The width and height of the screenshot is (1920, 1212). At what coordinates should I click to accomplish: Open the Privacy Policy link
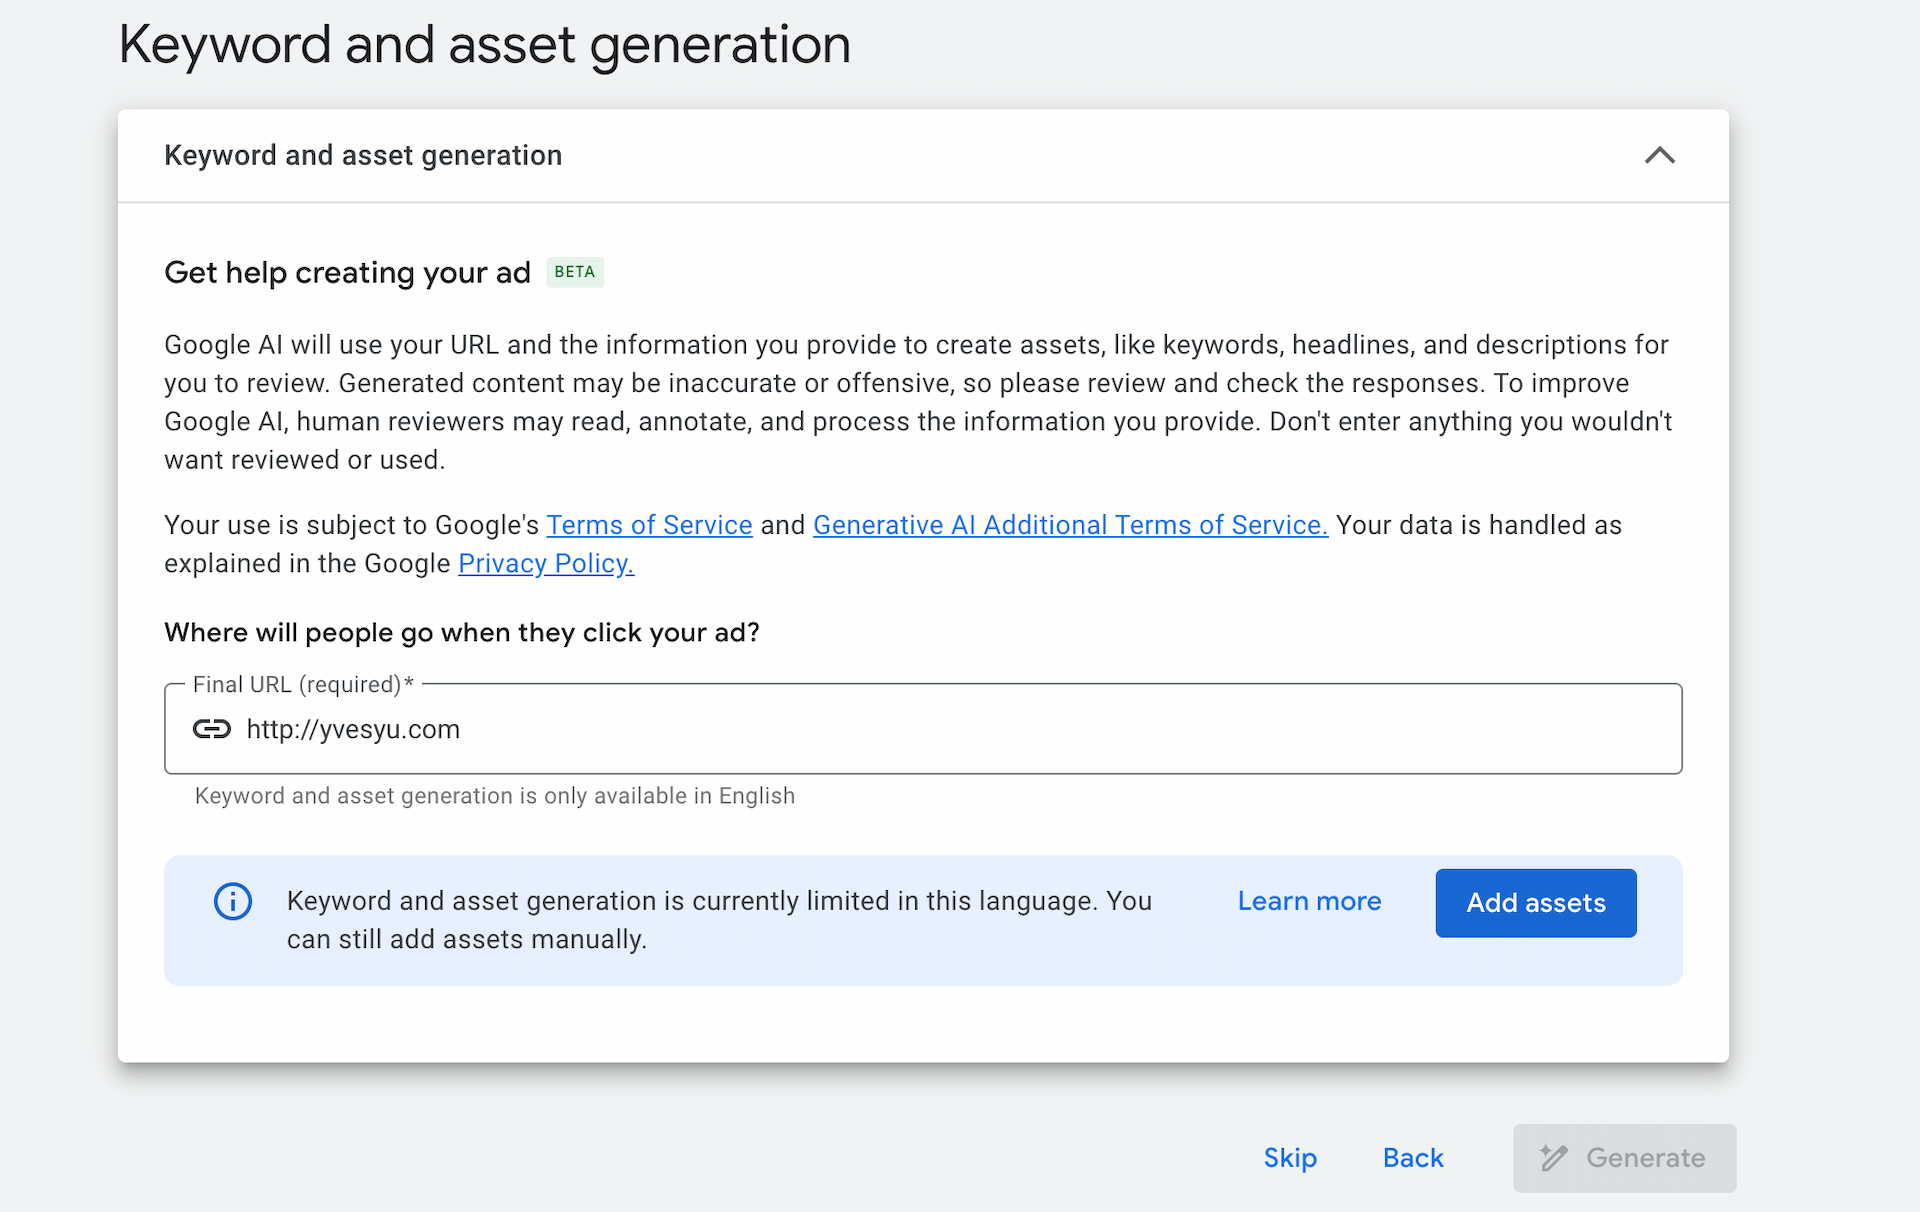click(546, 564)
